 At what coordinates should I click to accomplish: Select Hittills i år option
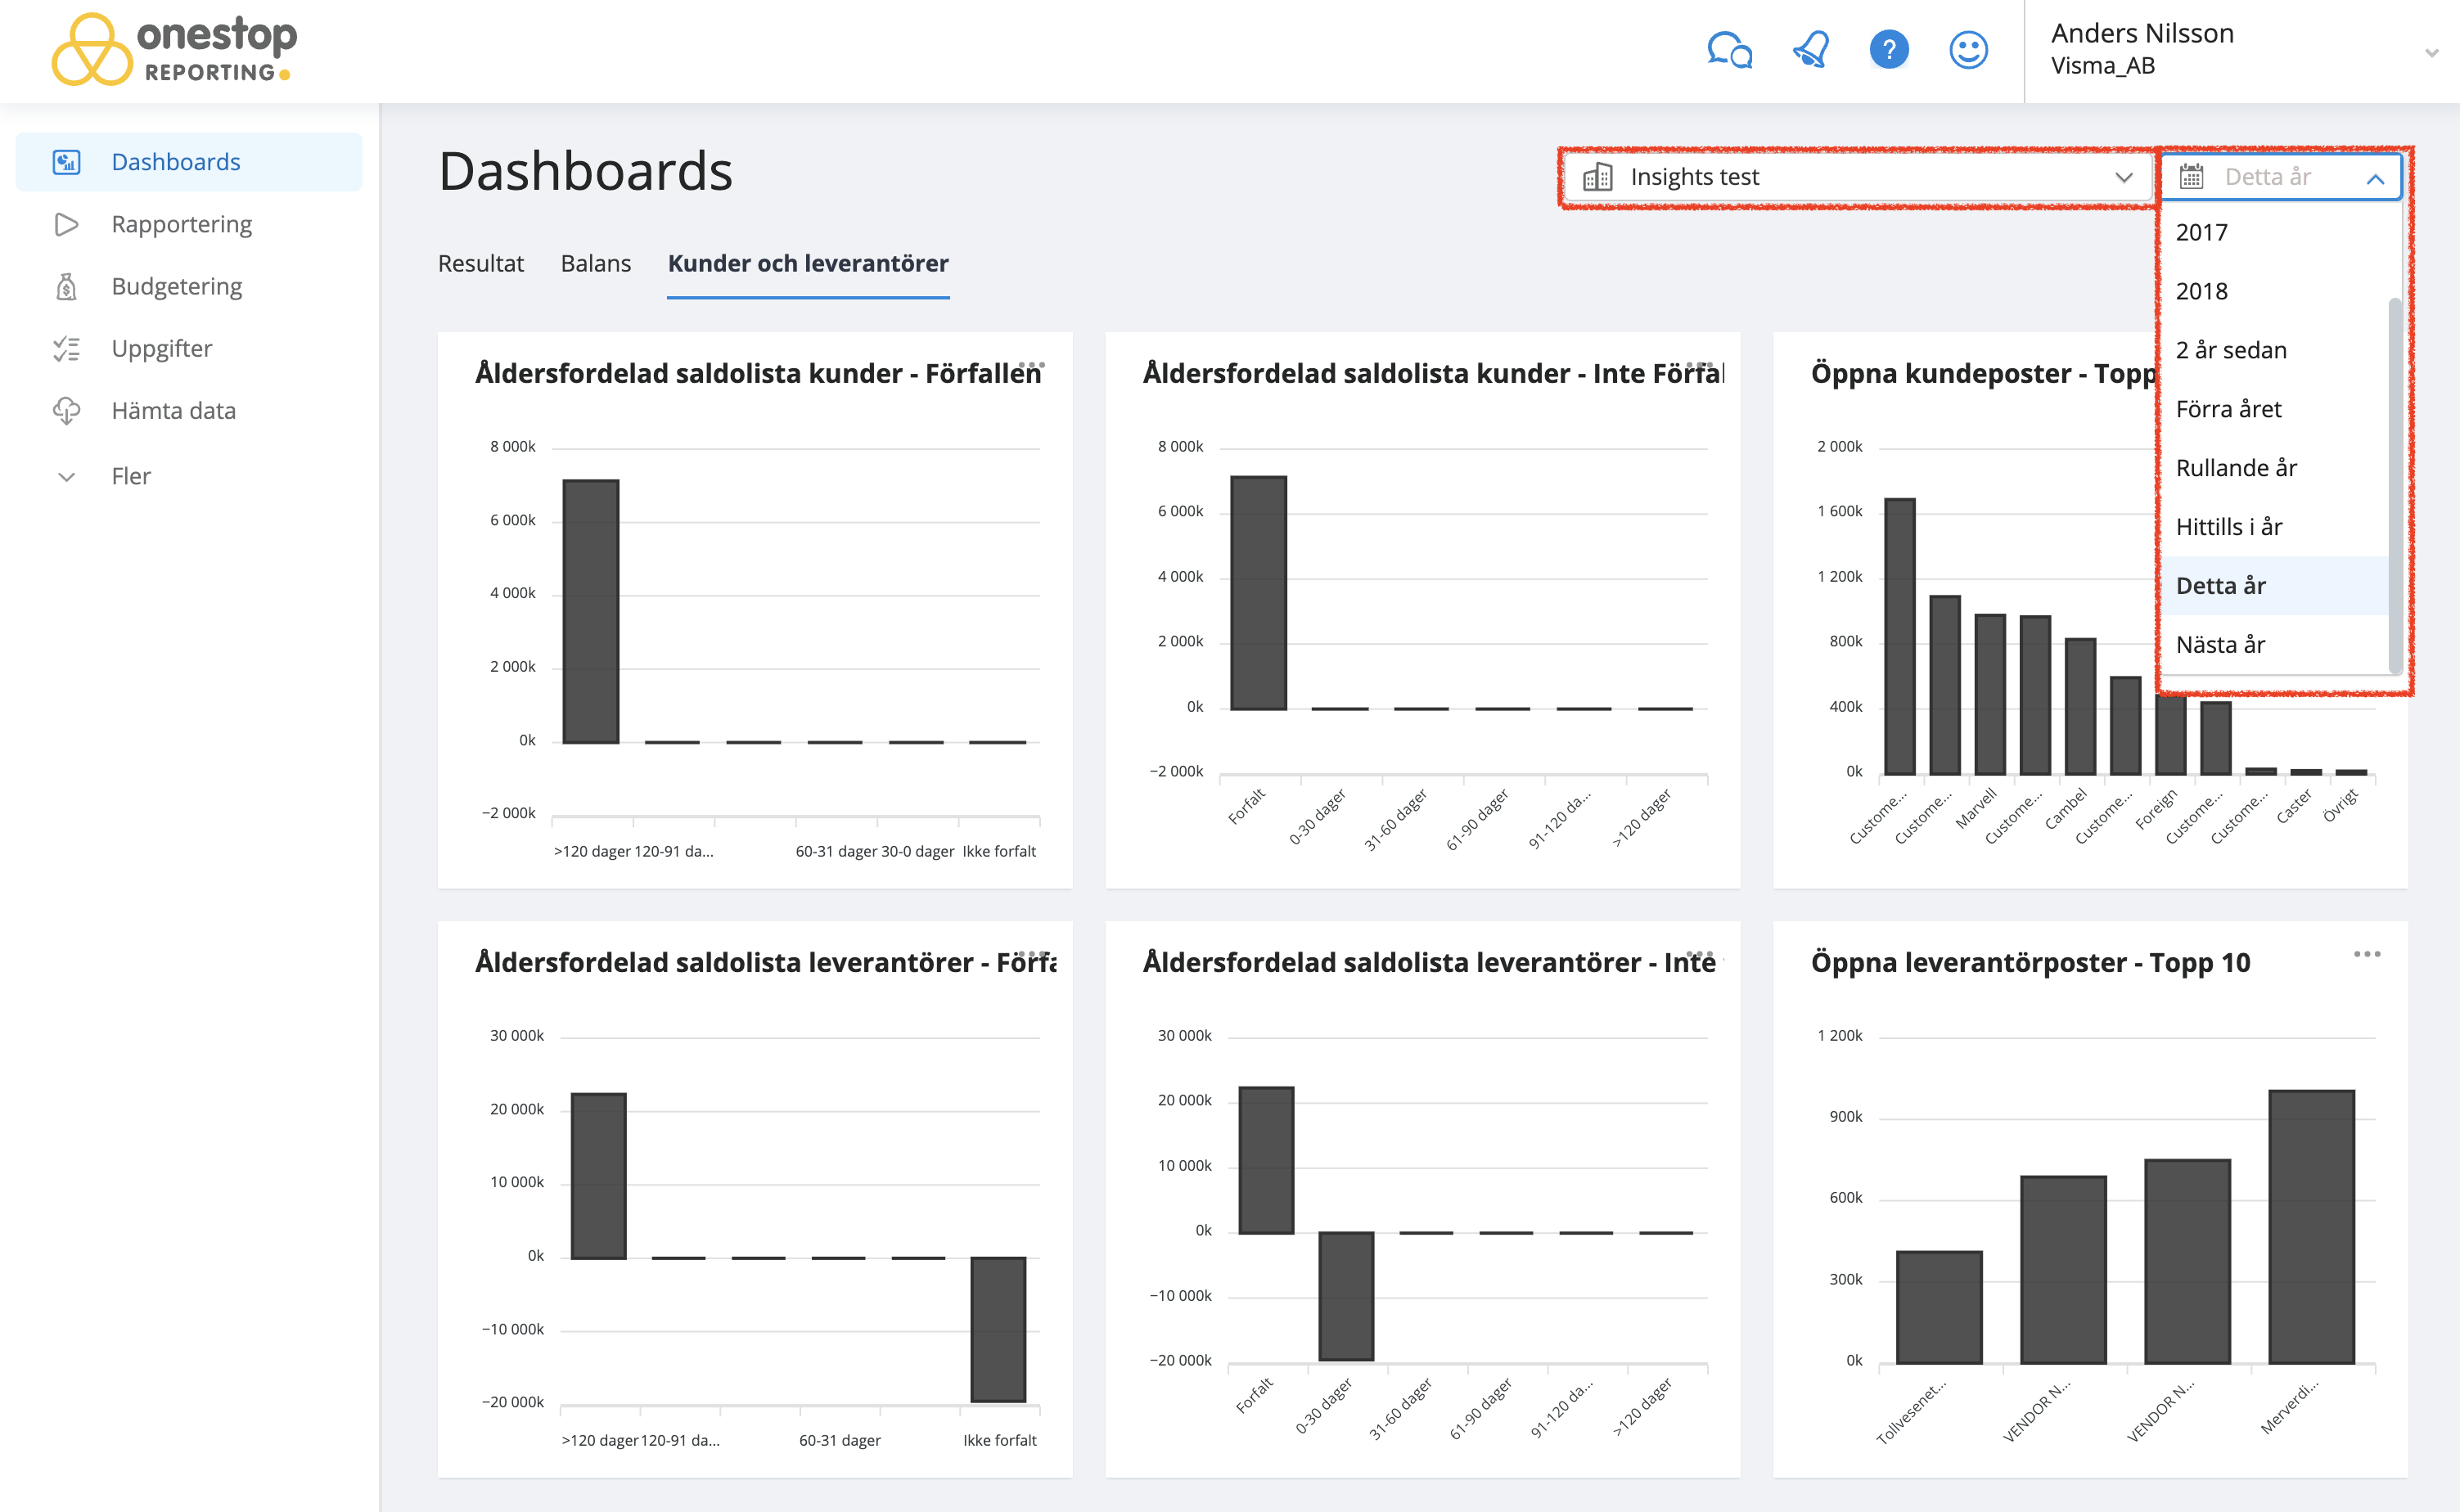[2228, 527]
